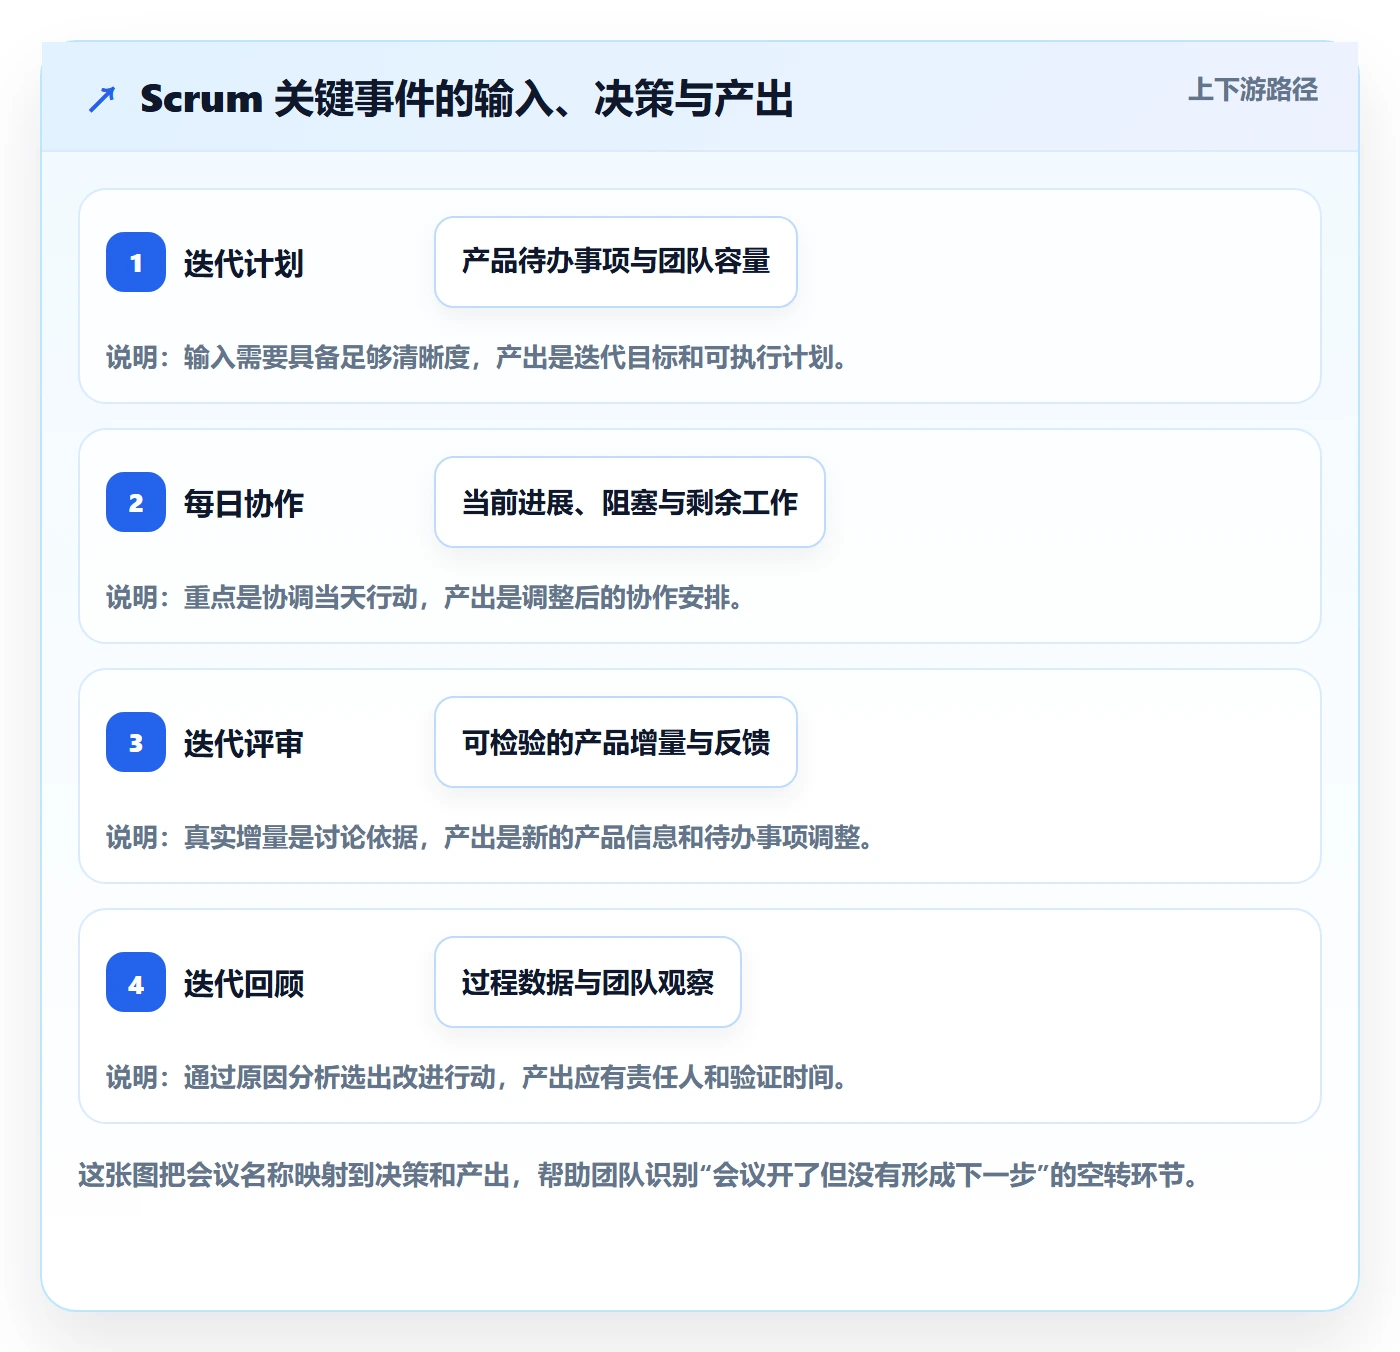Click the description starting 说明：输入需要具备足够清晰度
Screen dimensions: 1400x1352
tap(477, 357)
